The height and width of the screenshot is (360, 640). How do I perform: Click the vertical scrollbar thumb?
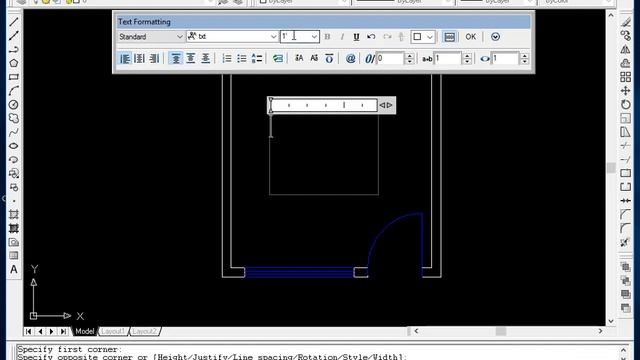coord(611,168)
